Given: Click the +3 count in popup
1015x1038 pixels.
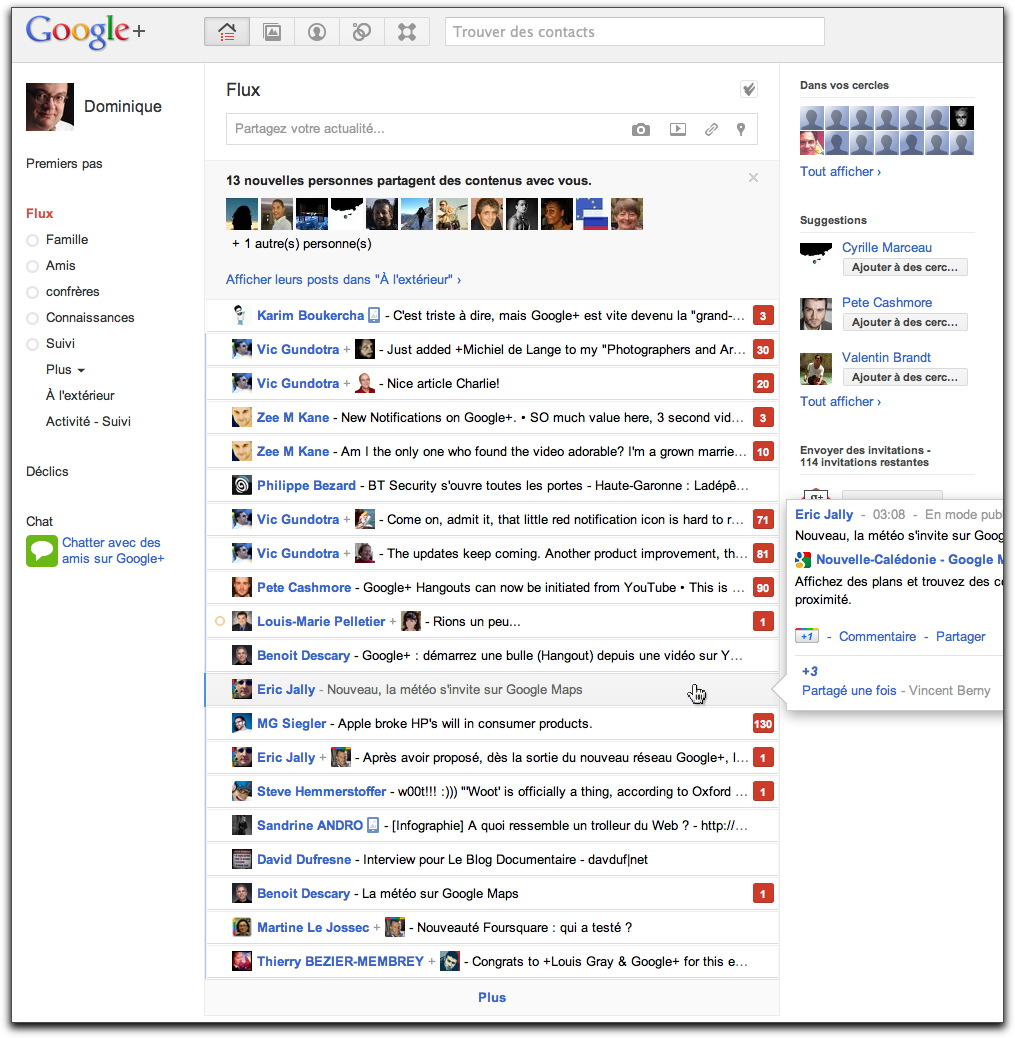Looking at the screenshot, I should click(x=810, y=671).
